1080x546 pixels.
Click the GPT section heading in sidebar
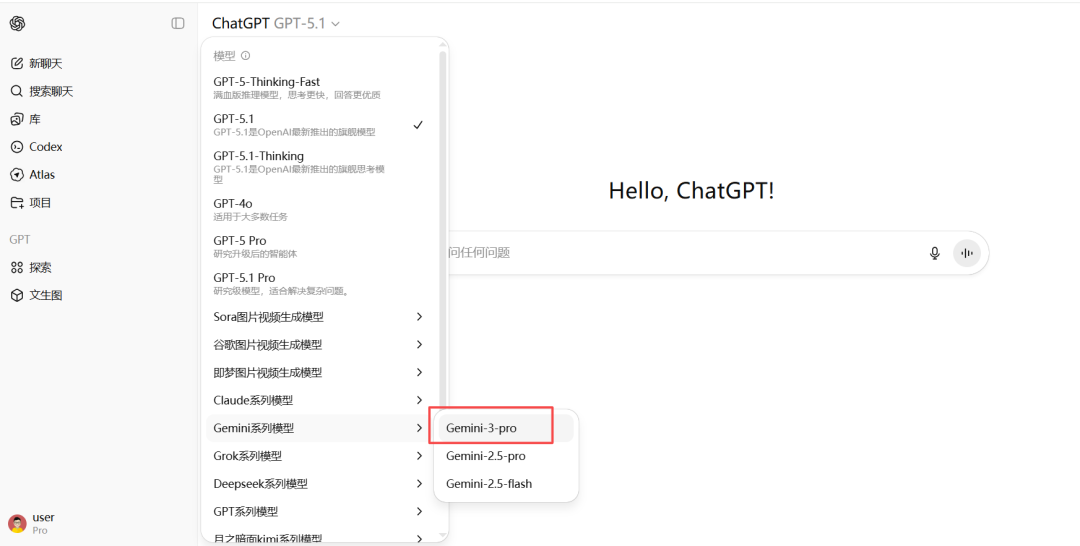click(x=20, y=240)
